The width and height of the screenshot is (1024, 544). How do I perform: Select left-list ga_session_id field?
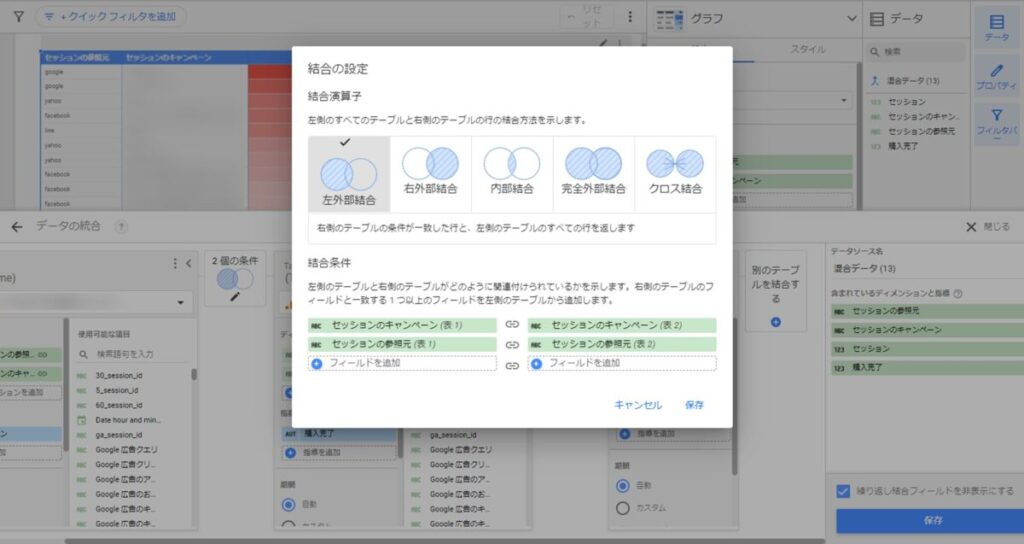coord(119,435)
